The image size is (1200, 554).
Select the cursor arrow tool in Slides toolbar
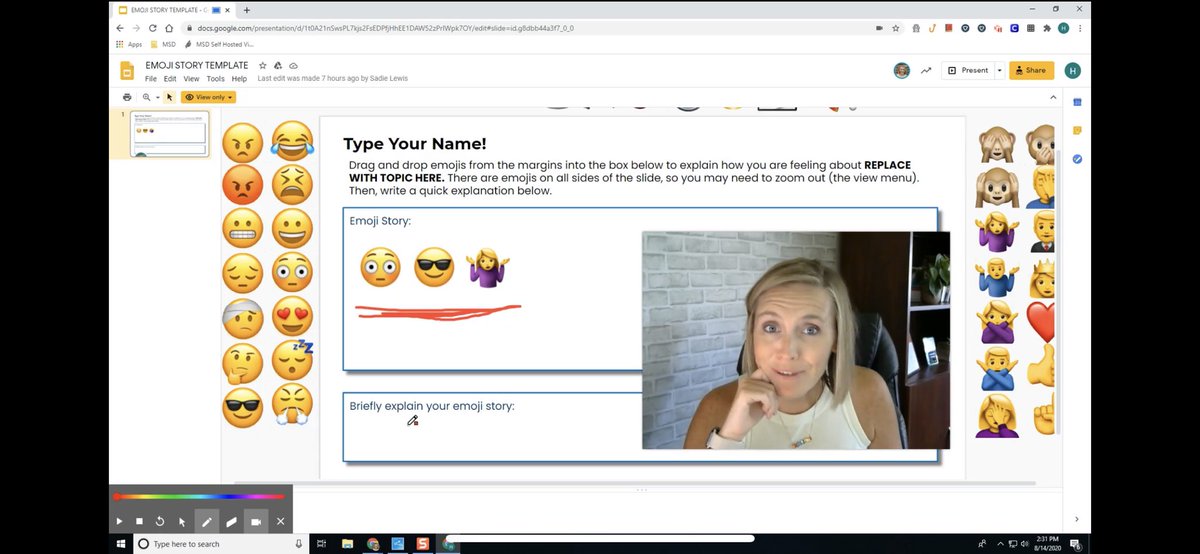[x=169, y=97]
